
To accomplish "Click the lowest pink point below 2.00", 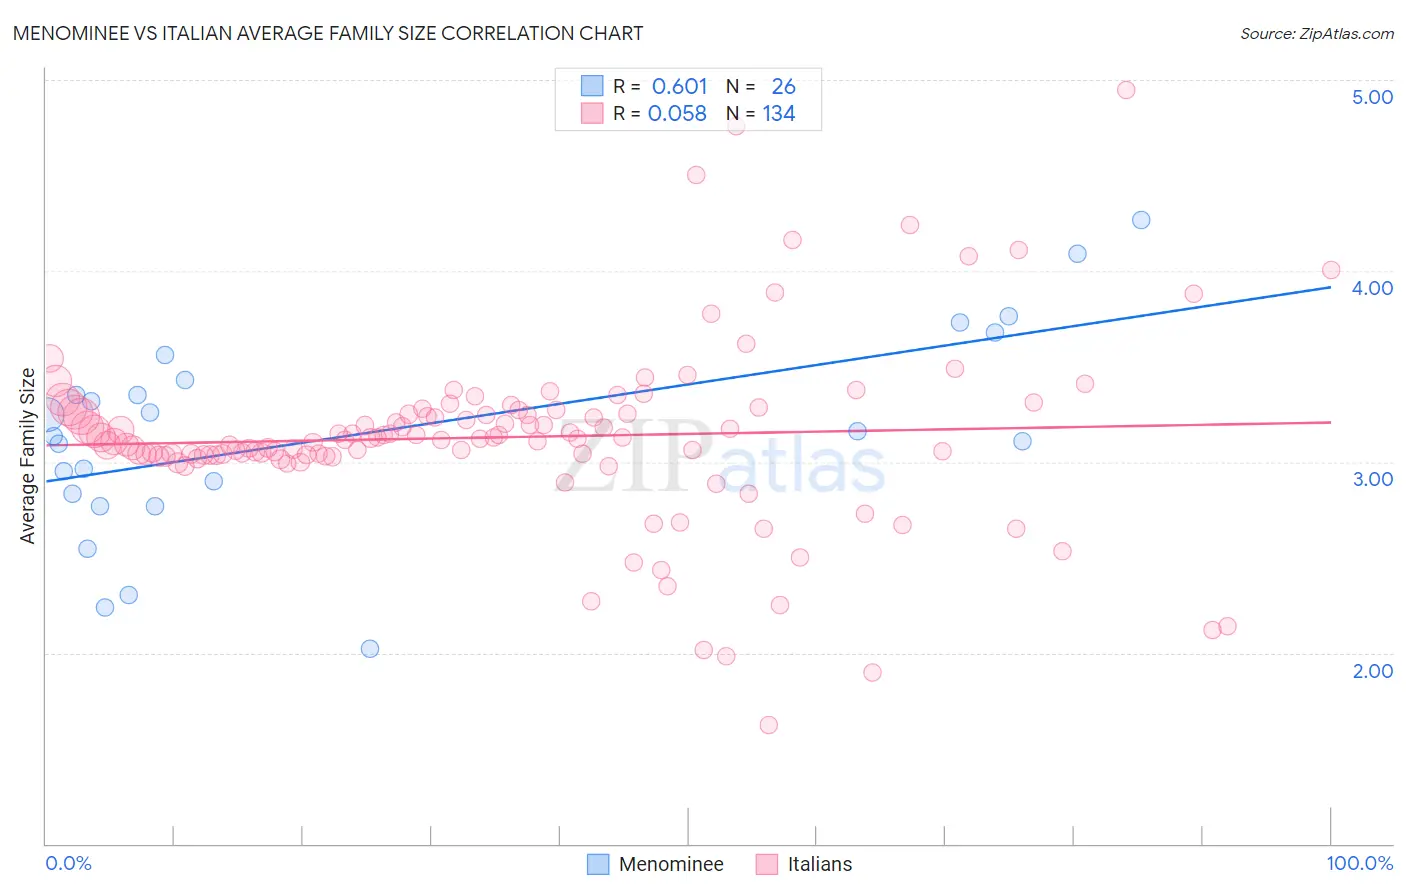I will point(769,725).
